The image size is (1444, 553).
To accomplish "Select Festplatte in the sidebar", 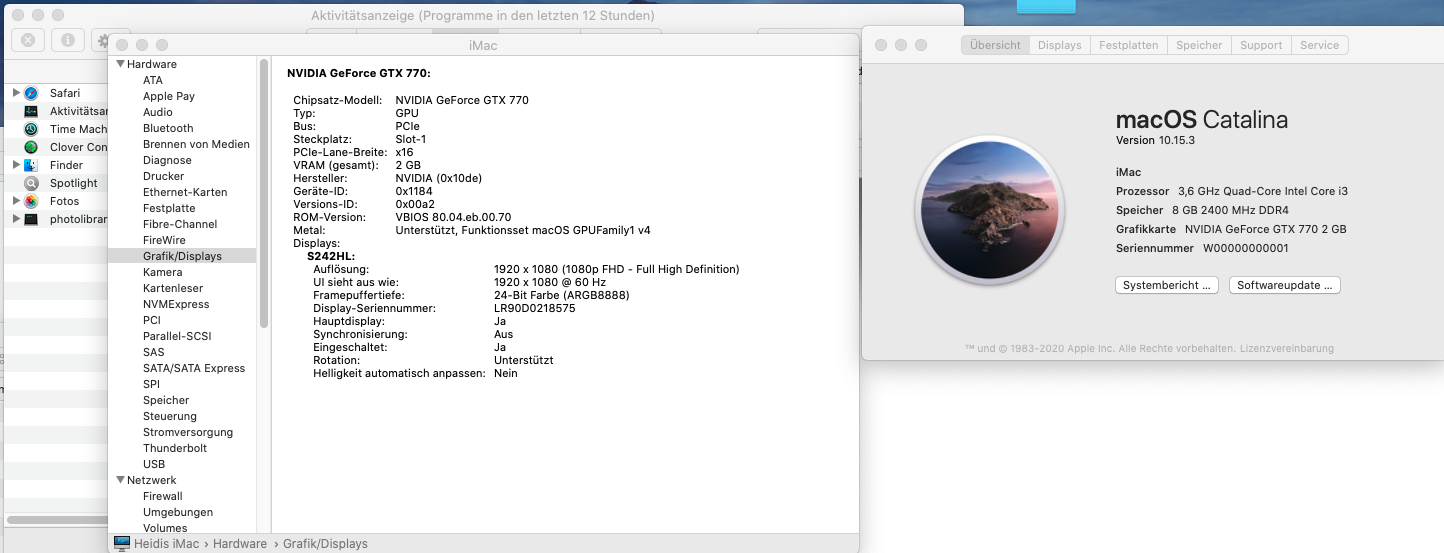I will 169,208.
